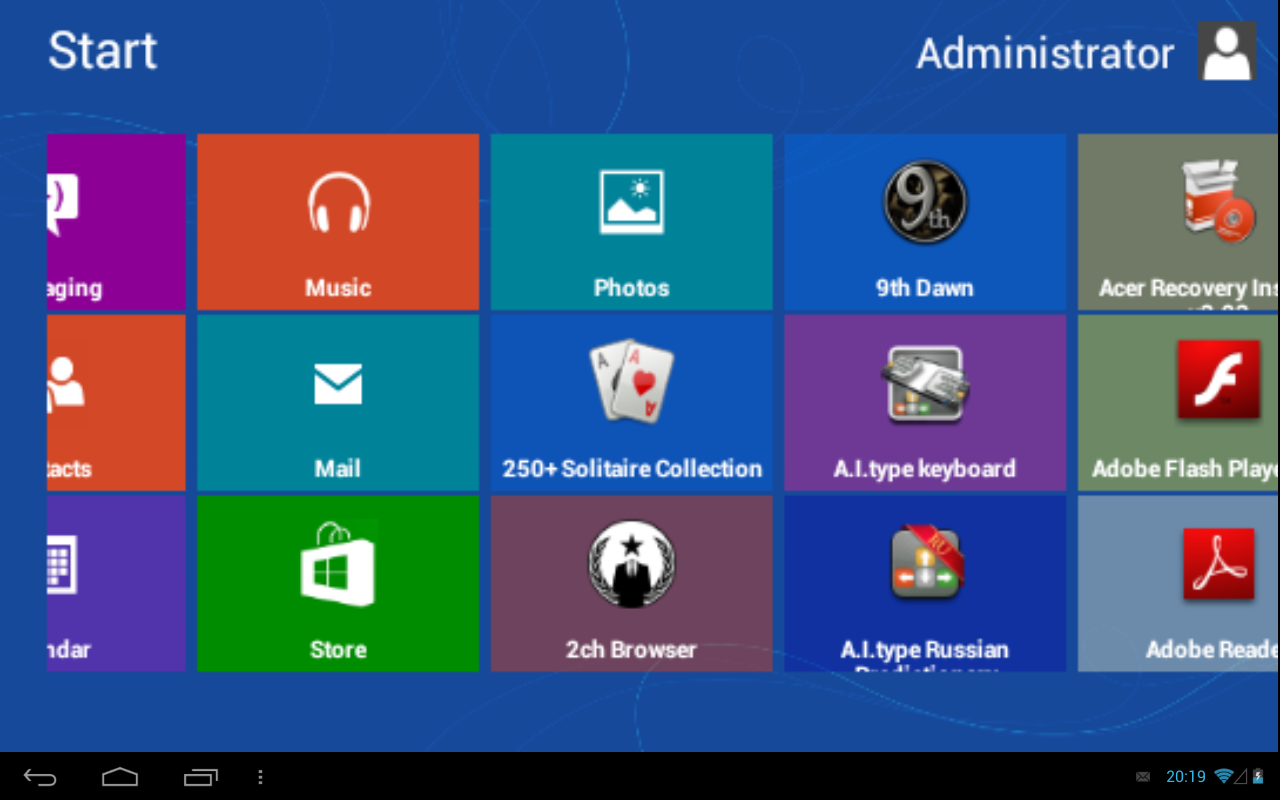
Task: Open A.I.type Russian tile
Action: (925, 584)
